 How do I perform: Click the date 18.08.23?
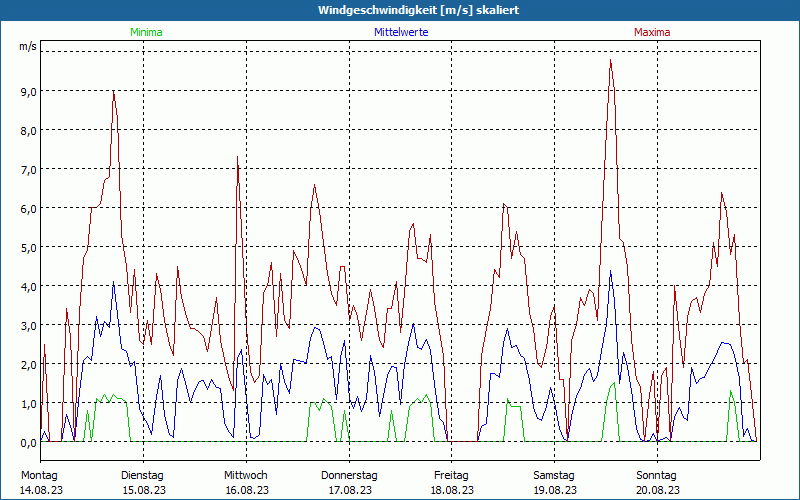(x=453, y=490)
